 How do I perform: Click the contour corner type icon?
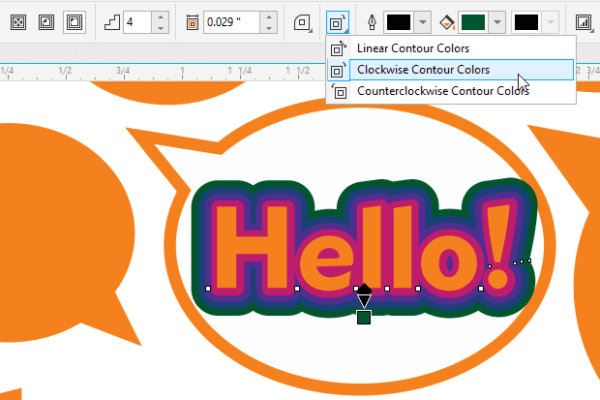coord(301,20)
